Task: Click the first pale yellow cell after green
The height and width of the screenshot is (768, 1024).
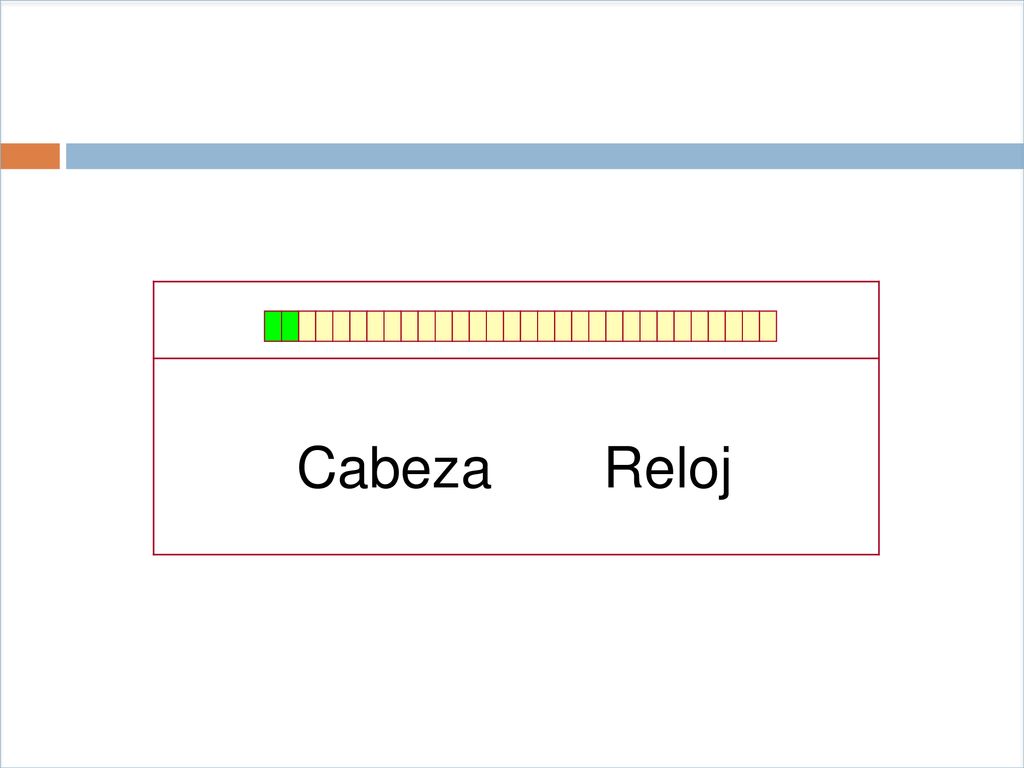Action: coord(307,326)
